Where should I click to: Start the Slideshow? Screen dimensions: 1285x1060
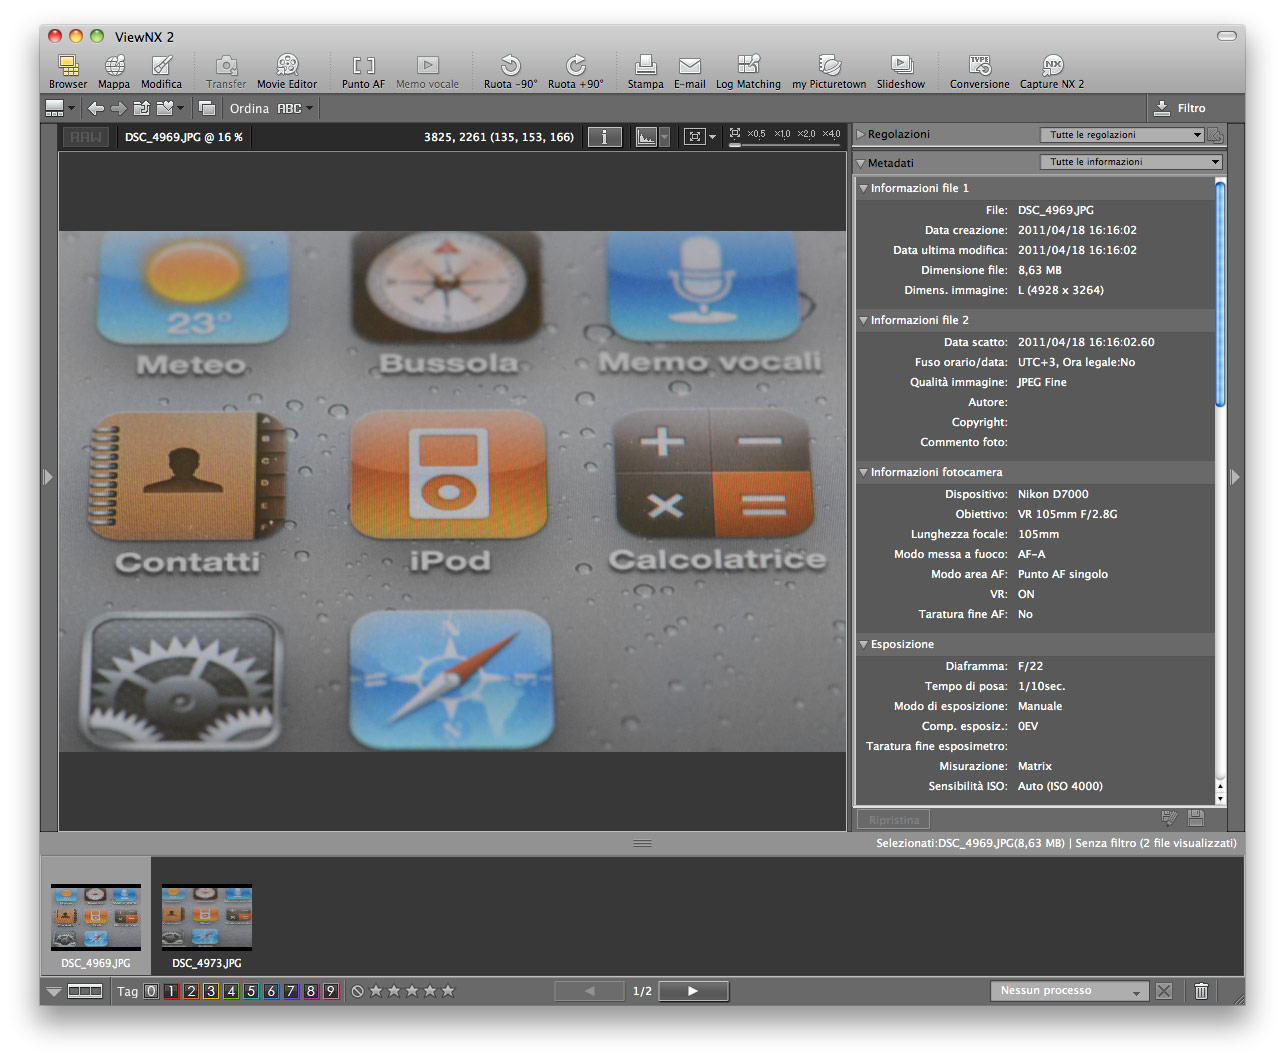pos(901,71)
